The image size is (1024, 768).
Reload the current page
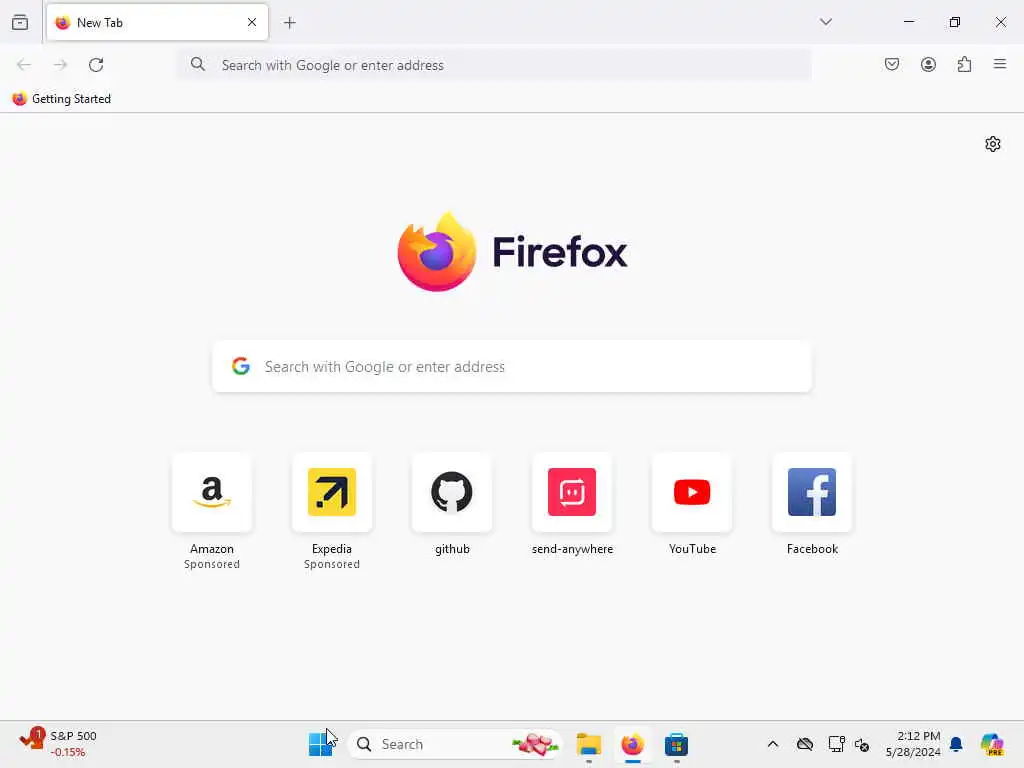coord(96,65)
